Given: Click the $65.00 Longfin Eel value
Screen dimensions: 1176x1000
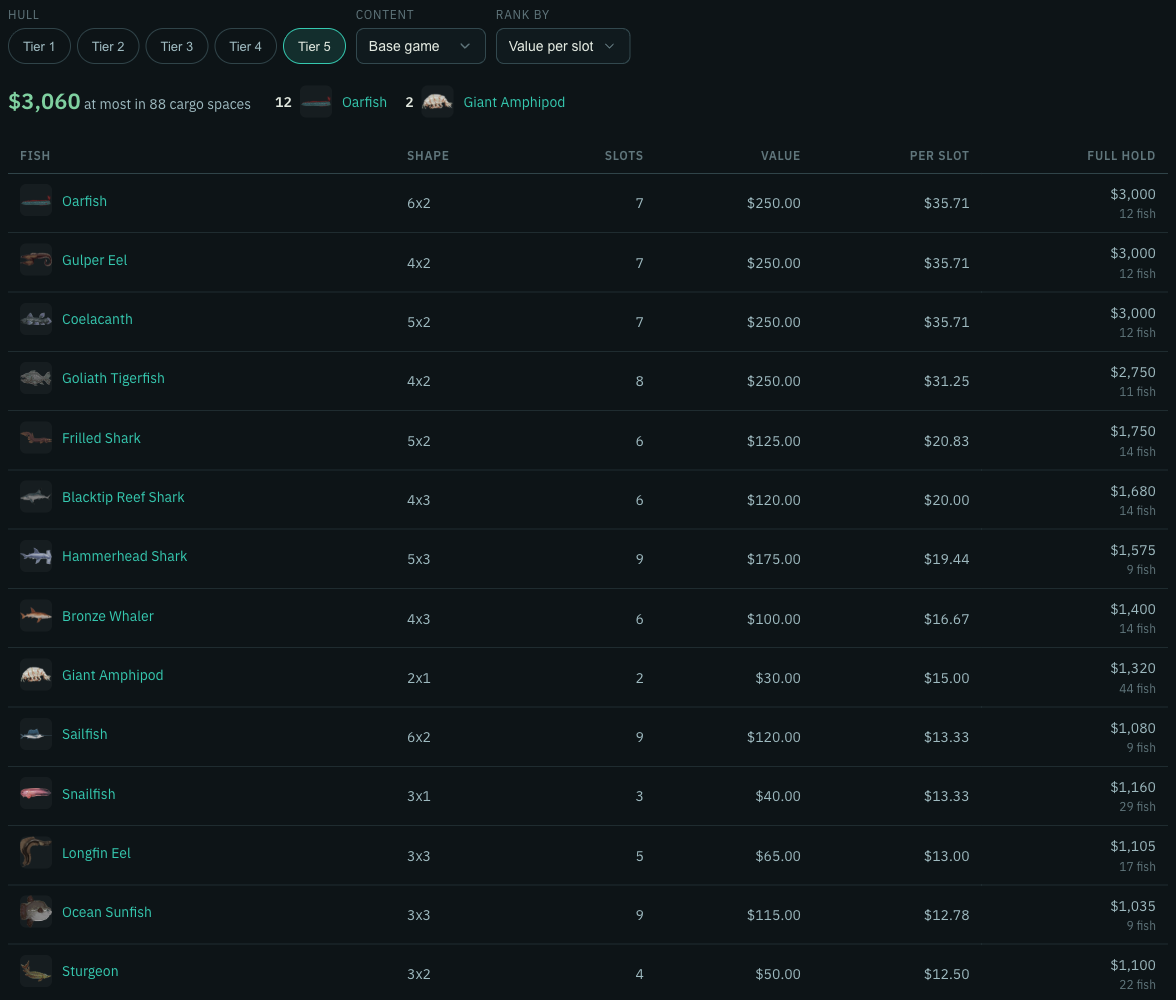Looking at the screenshot, I should tap(778, 856).
